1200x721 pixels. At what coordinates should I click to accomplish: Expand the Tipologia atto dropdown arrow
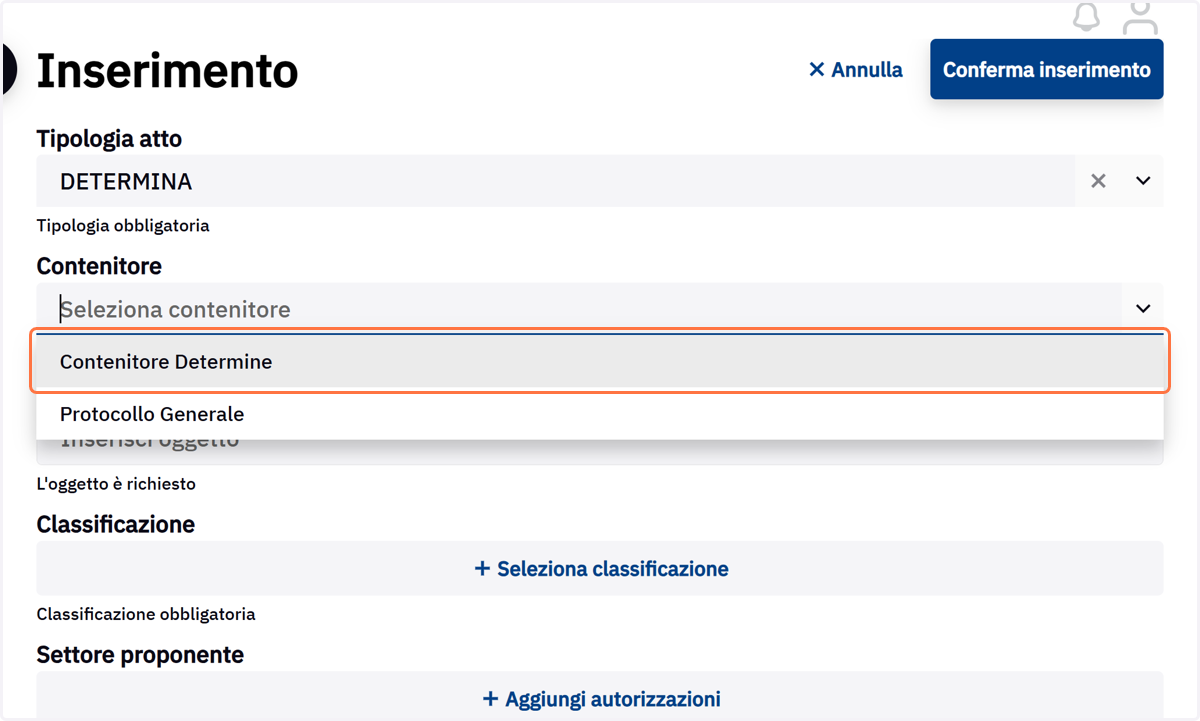click(1143, 181)
